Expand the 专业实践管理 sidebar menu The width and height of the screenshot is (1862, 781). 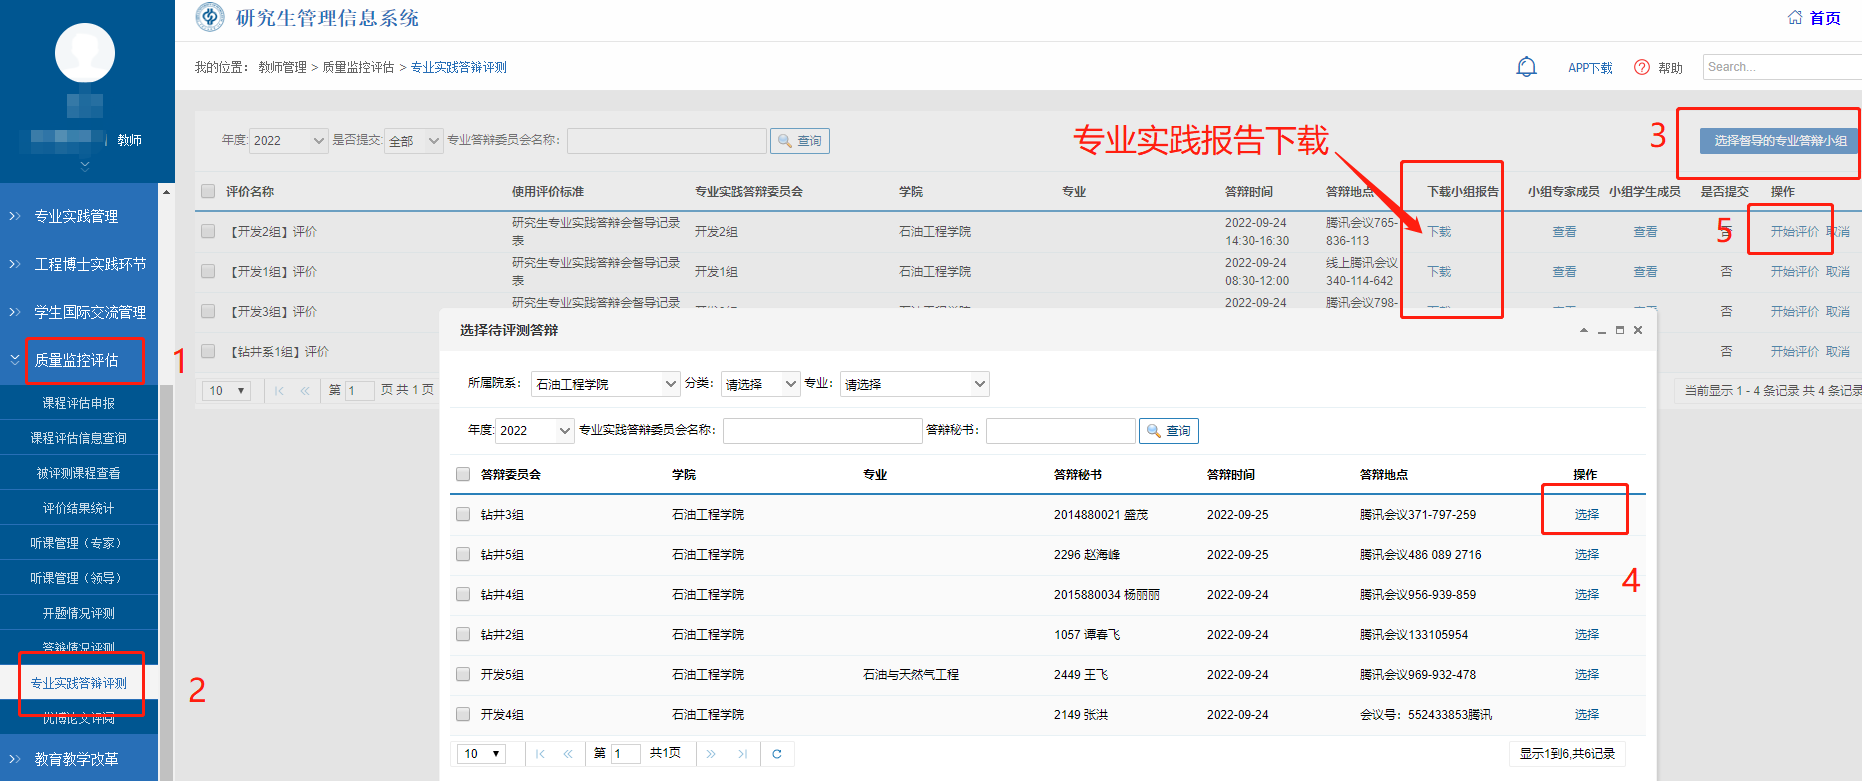pos(77,216)
